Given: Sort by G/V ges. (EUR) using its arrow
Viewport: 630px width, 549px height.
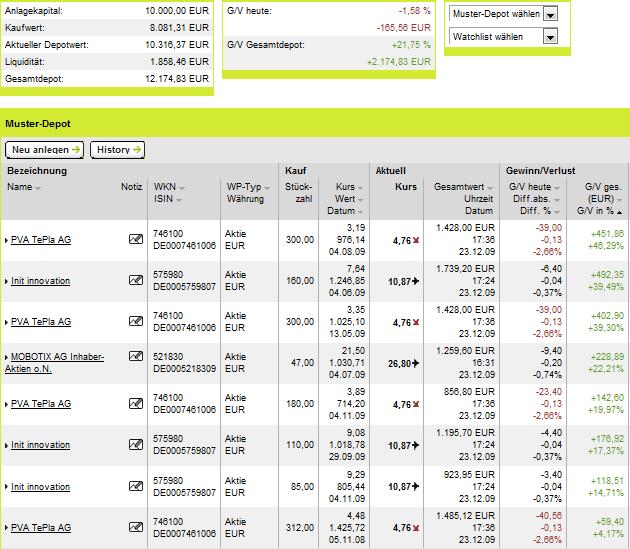Looking at the screenshot, I should point(619,200).
